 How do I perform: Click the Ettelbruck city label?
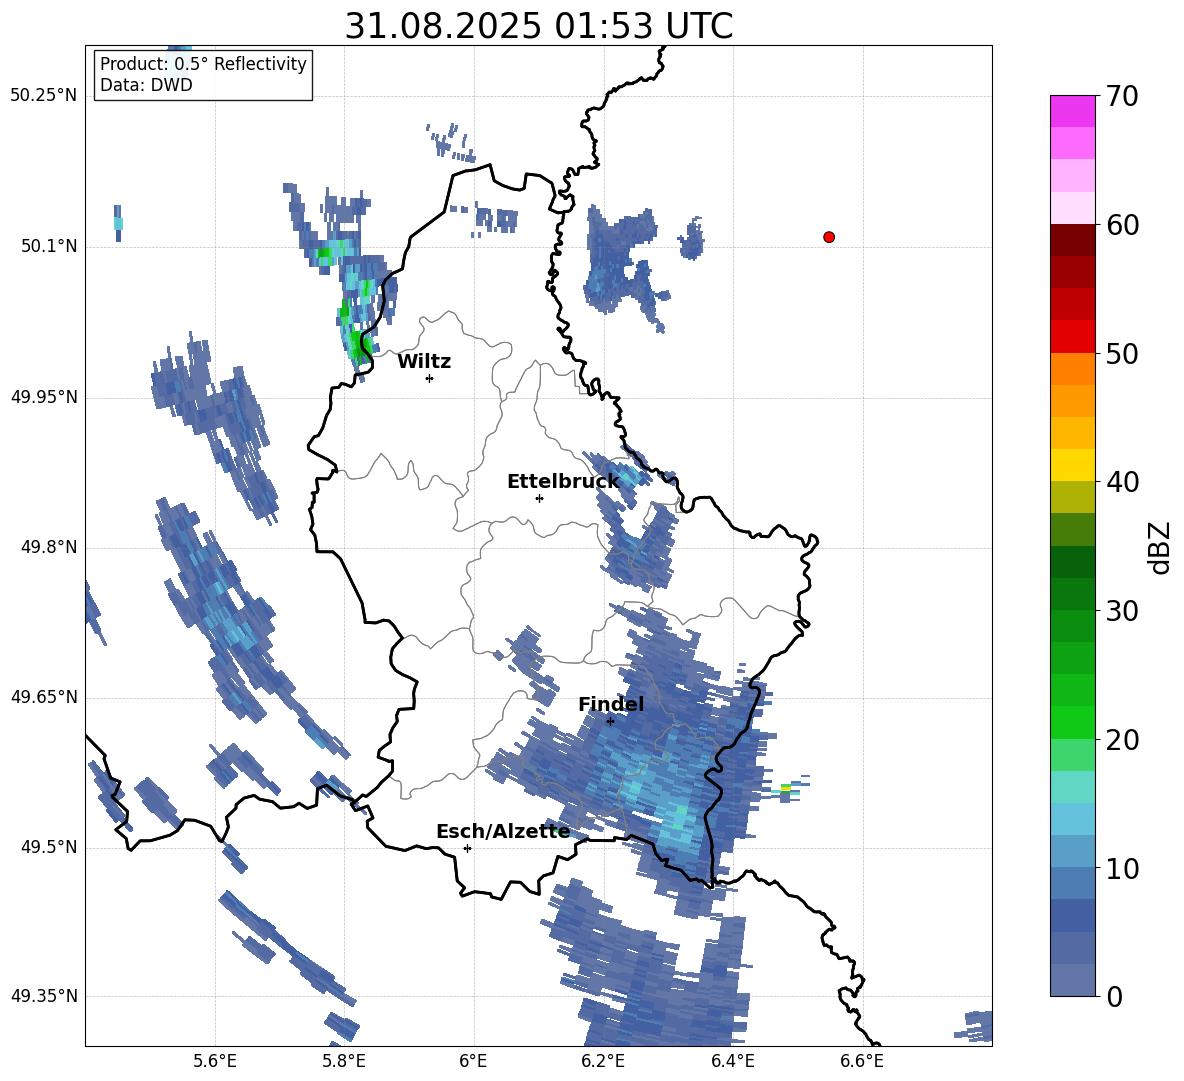[x=563, y=481]
